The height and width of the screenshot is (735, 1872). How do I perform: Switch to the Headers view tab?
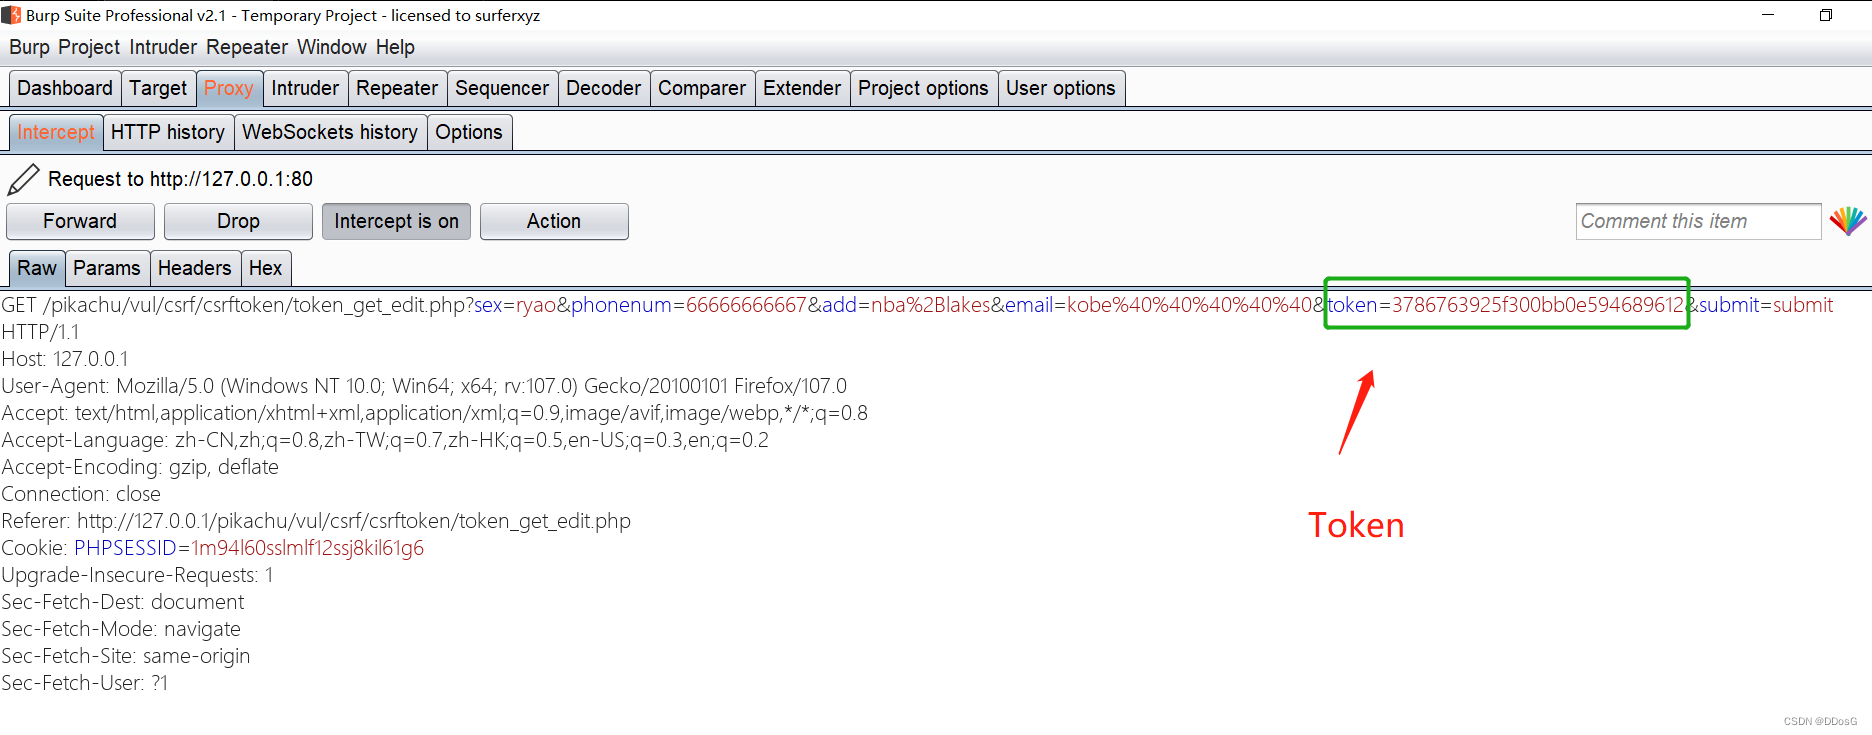tap(194, 268)
